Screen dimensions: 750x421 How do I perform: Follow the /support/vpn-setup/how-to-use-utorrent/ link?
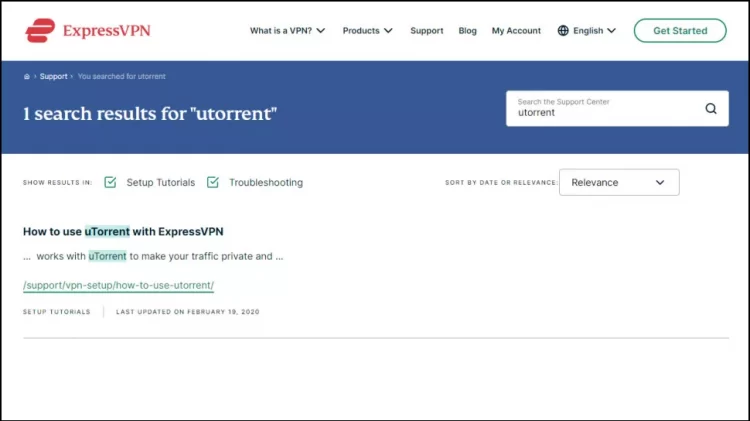pos(118,285)
